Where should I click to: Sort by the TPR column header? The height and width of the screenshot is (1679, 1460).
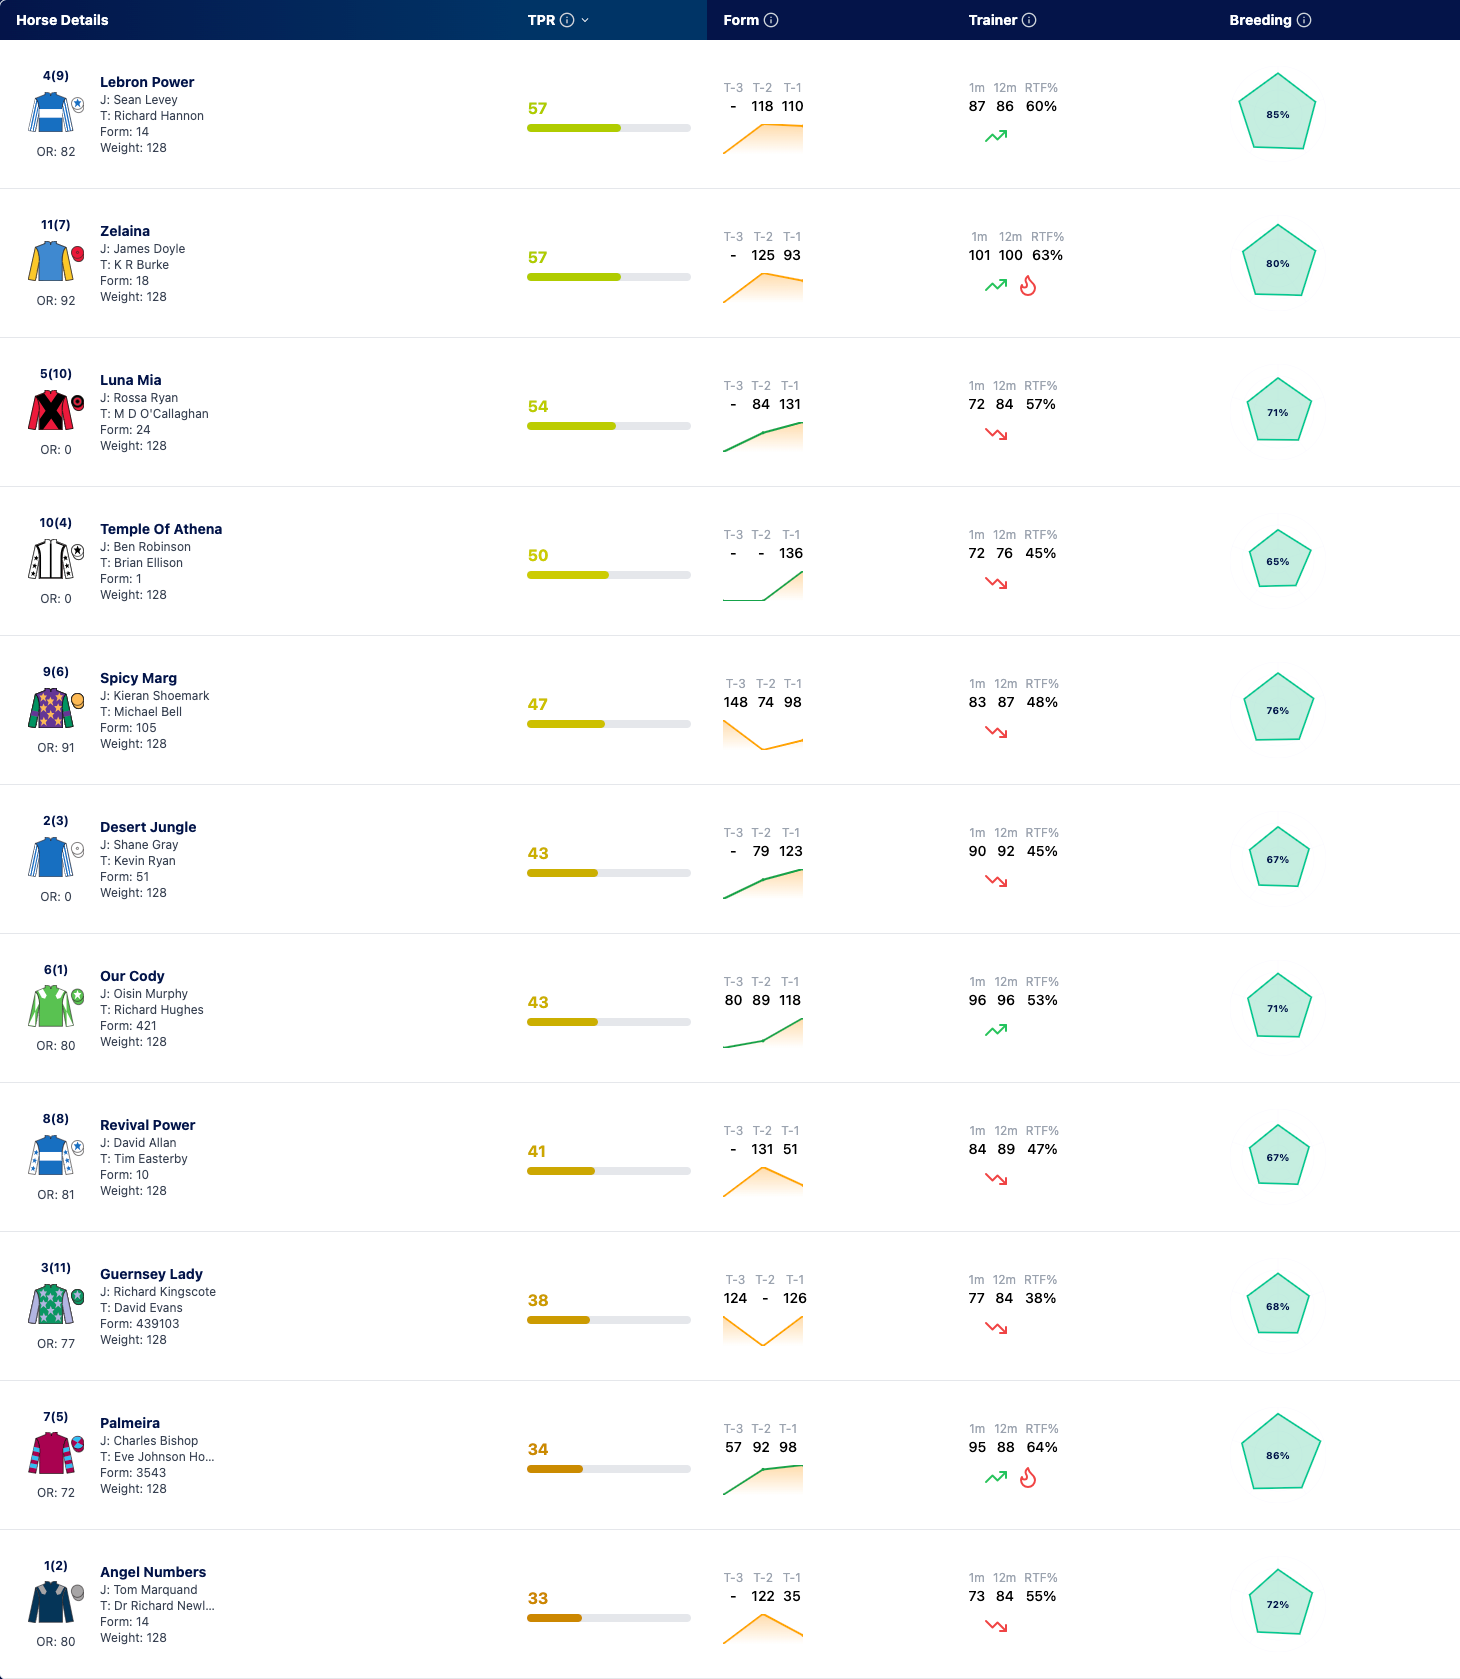[x=541, y=20]
